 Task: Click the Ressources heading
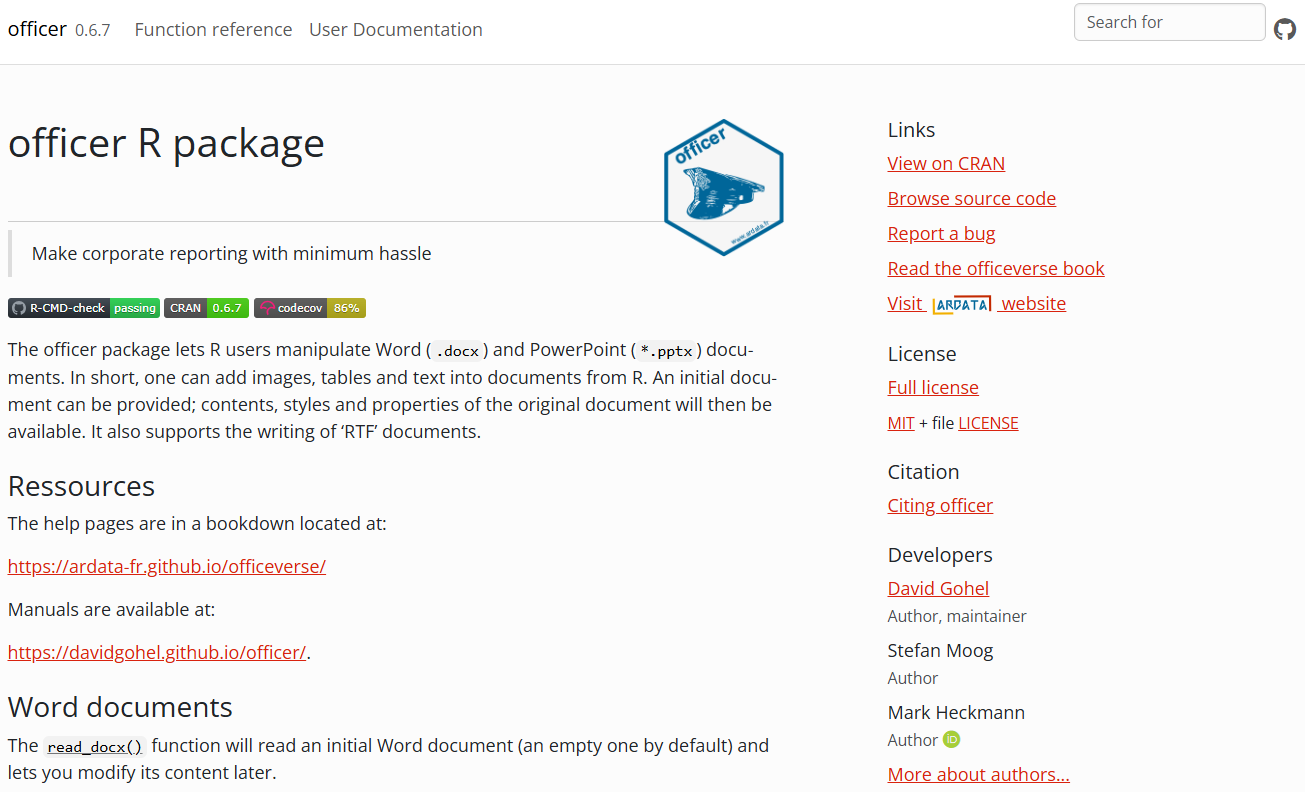tap(82, 486)
